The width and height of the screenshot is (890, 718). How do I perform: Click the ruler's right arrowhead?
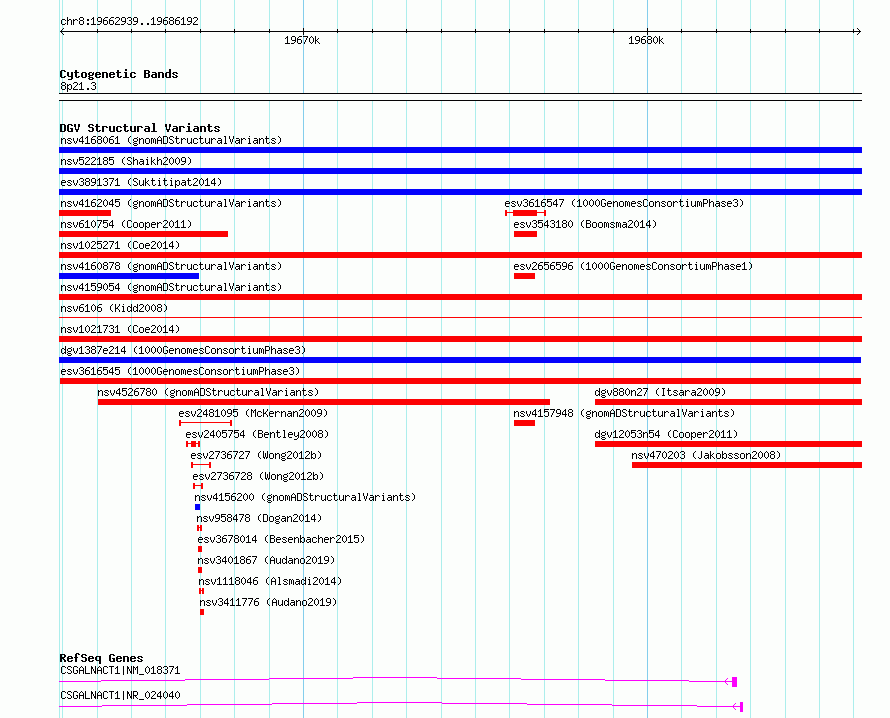[x=858, y=32]
